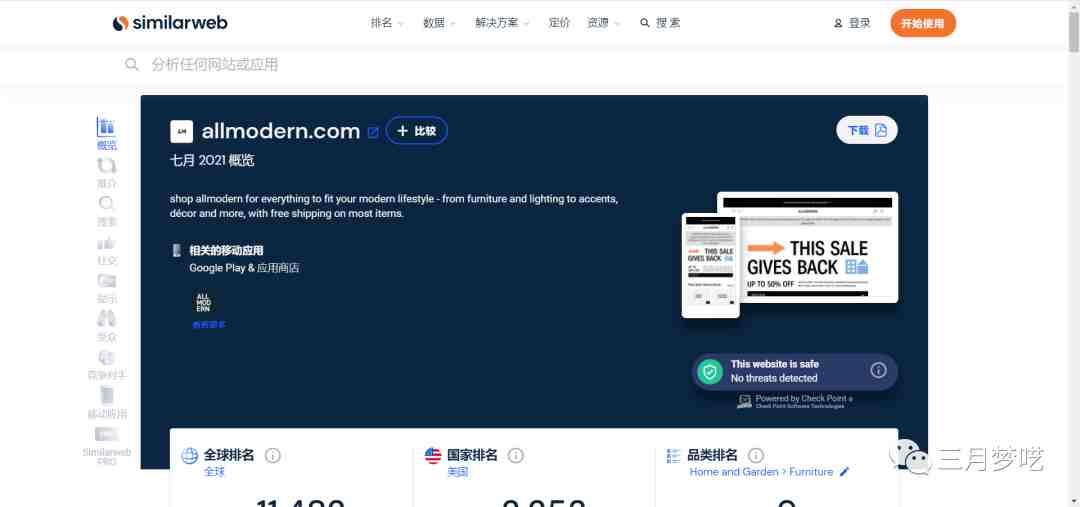The image size is (1080, 507).
Task: Open 搜索 in the top navigation
Action: pos(660,23)
